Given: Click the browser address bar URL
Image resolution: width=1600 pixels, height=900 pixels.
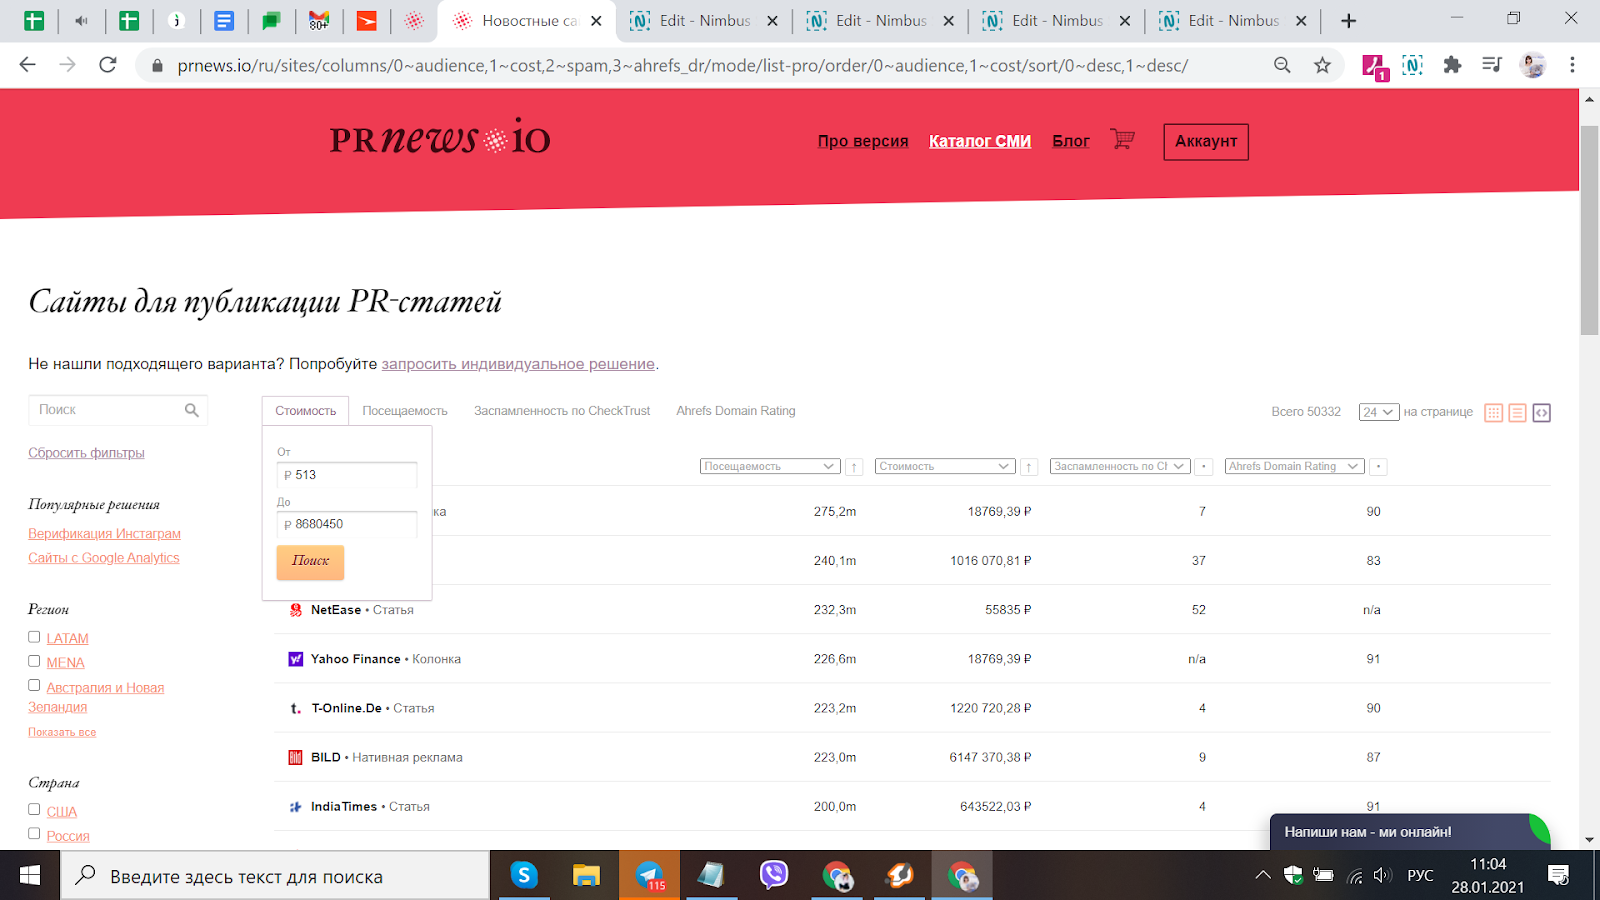Looking at the screenshot, I should pyautogui.click(x=682, y=65).
